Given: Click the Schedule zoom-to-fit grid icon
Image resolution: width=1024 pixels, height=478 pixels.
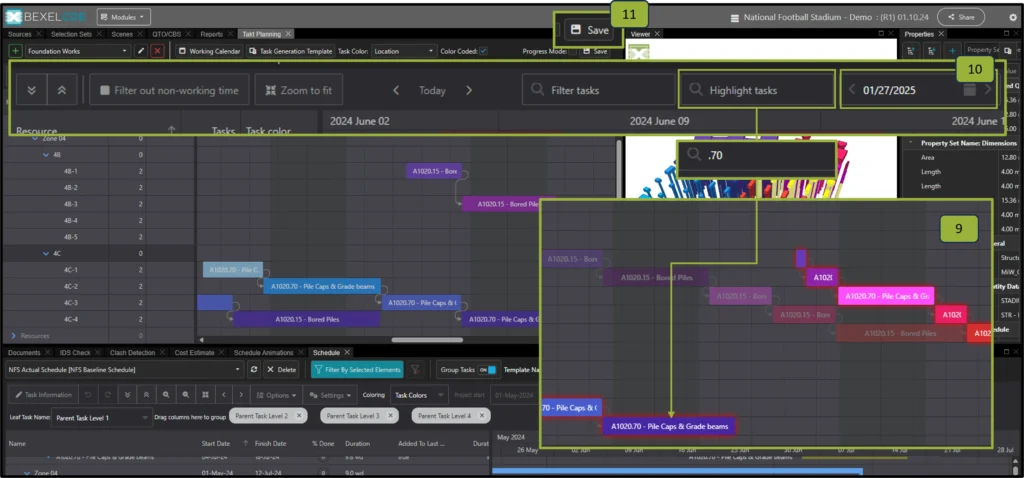Looking at the screenshot, I should 205,395.
